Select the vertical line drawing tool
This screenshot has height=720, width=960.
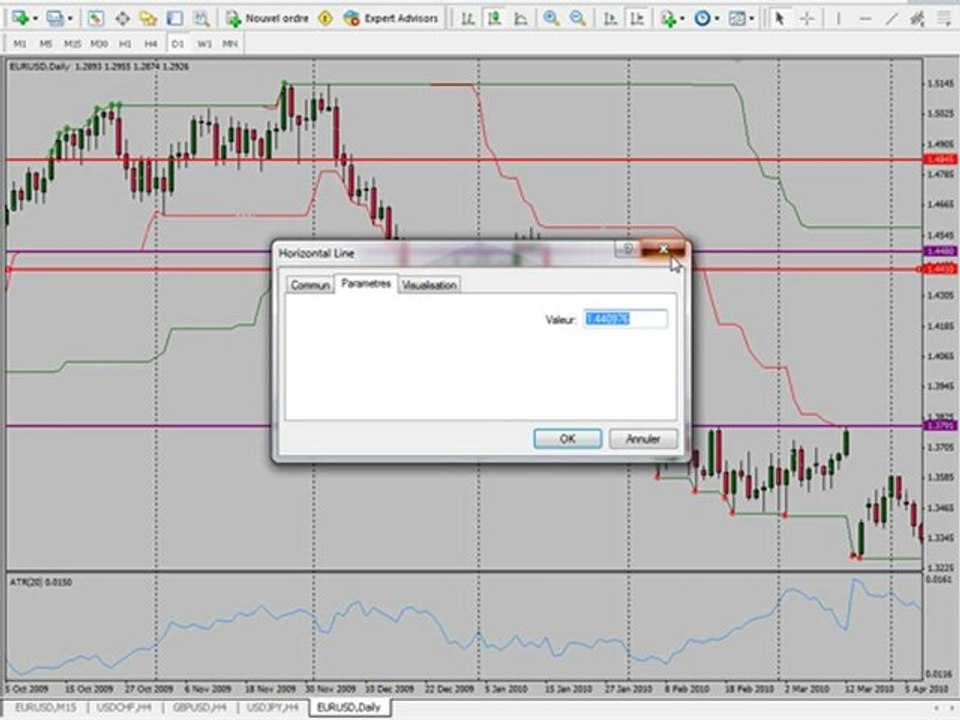[x=838, y=18]
